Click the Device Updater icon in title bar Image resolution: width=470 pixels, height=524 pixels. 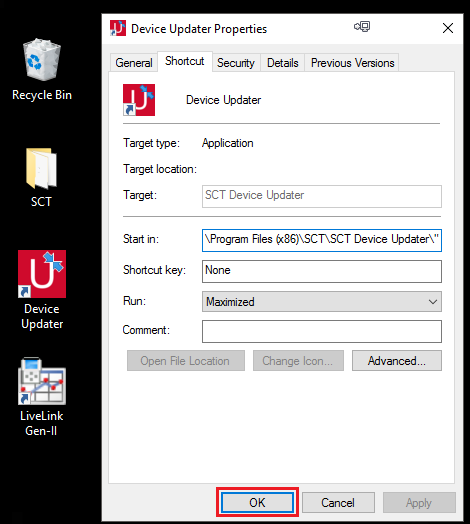[118, 28]
